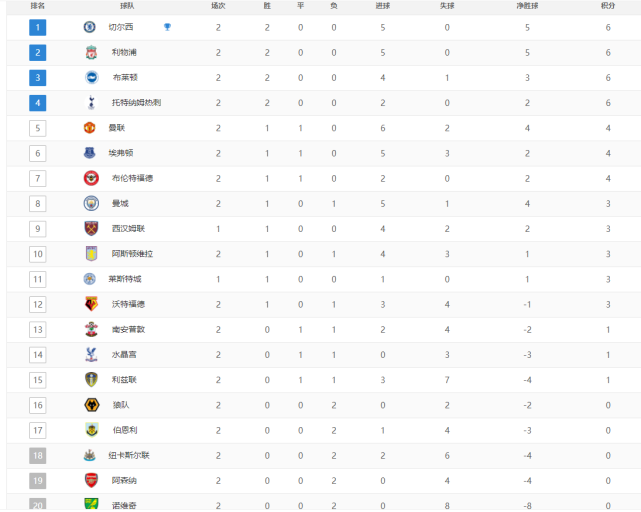Select the blue rank 1 badge

tap(38, 27)
